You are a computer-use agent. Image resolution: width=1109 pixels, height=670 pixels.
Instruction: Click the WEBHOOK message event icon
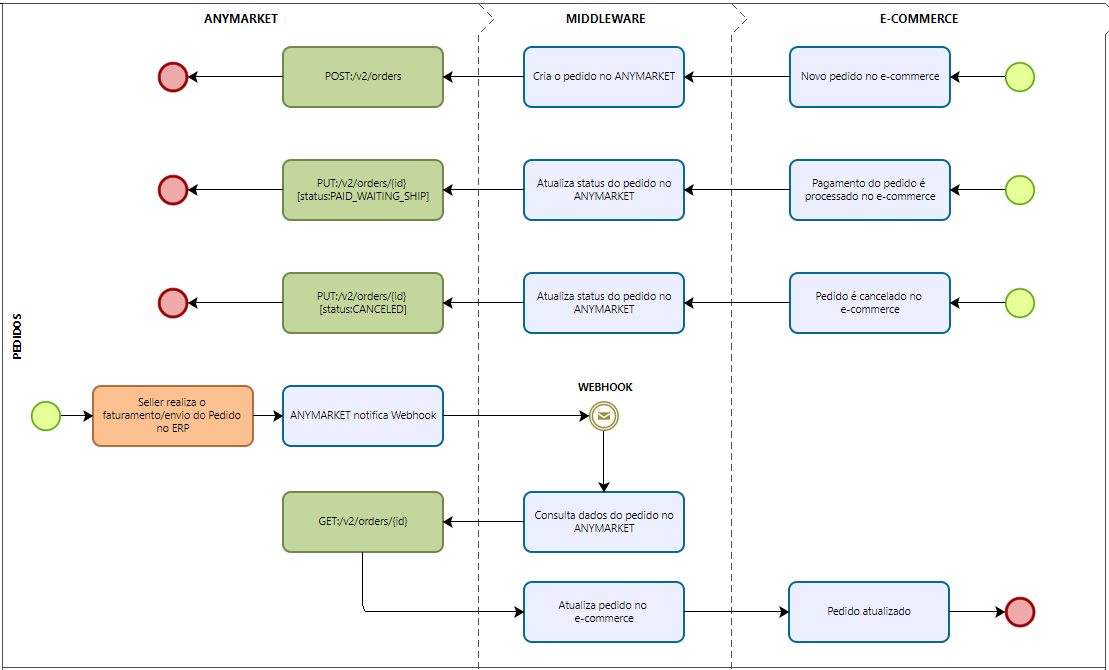pyautogui.click(x=603, y=416)
